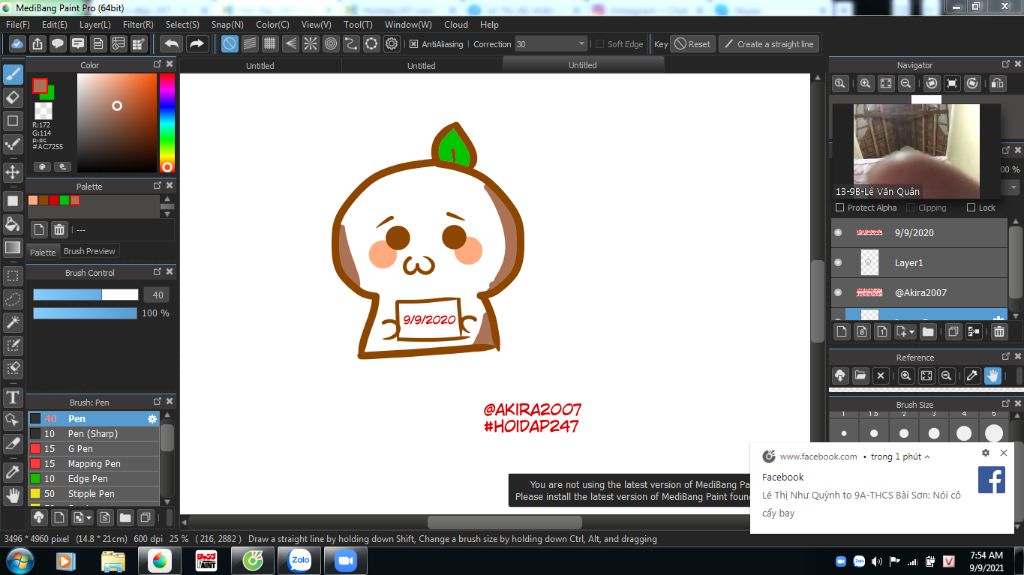Open the Snap menu

[227, 24]
